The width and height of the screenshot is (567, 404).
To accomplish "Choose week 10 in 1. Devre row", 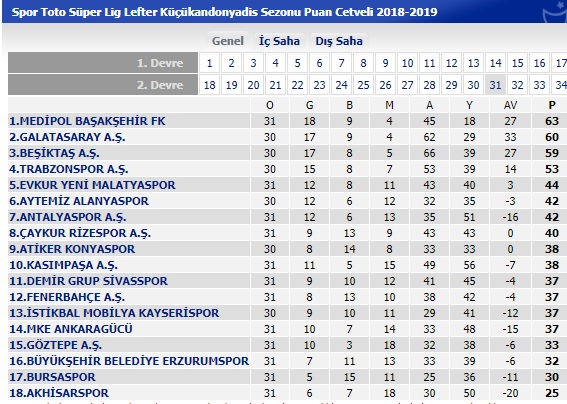I will click(x=408, y=63).
